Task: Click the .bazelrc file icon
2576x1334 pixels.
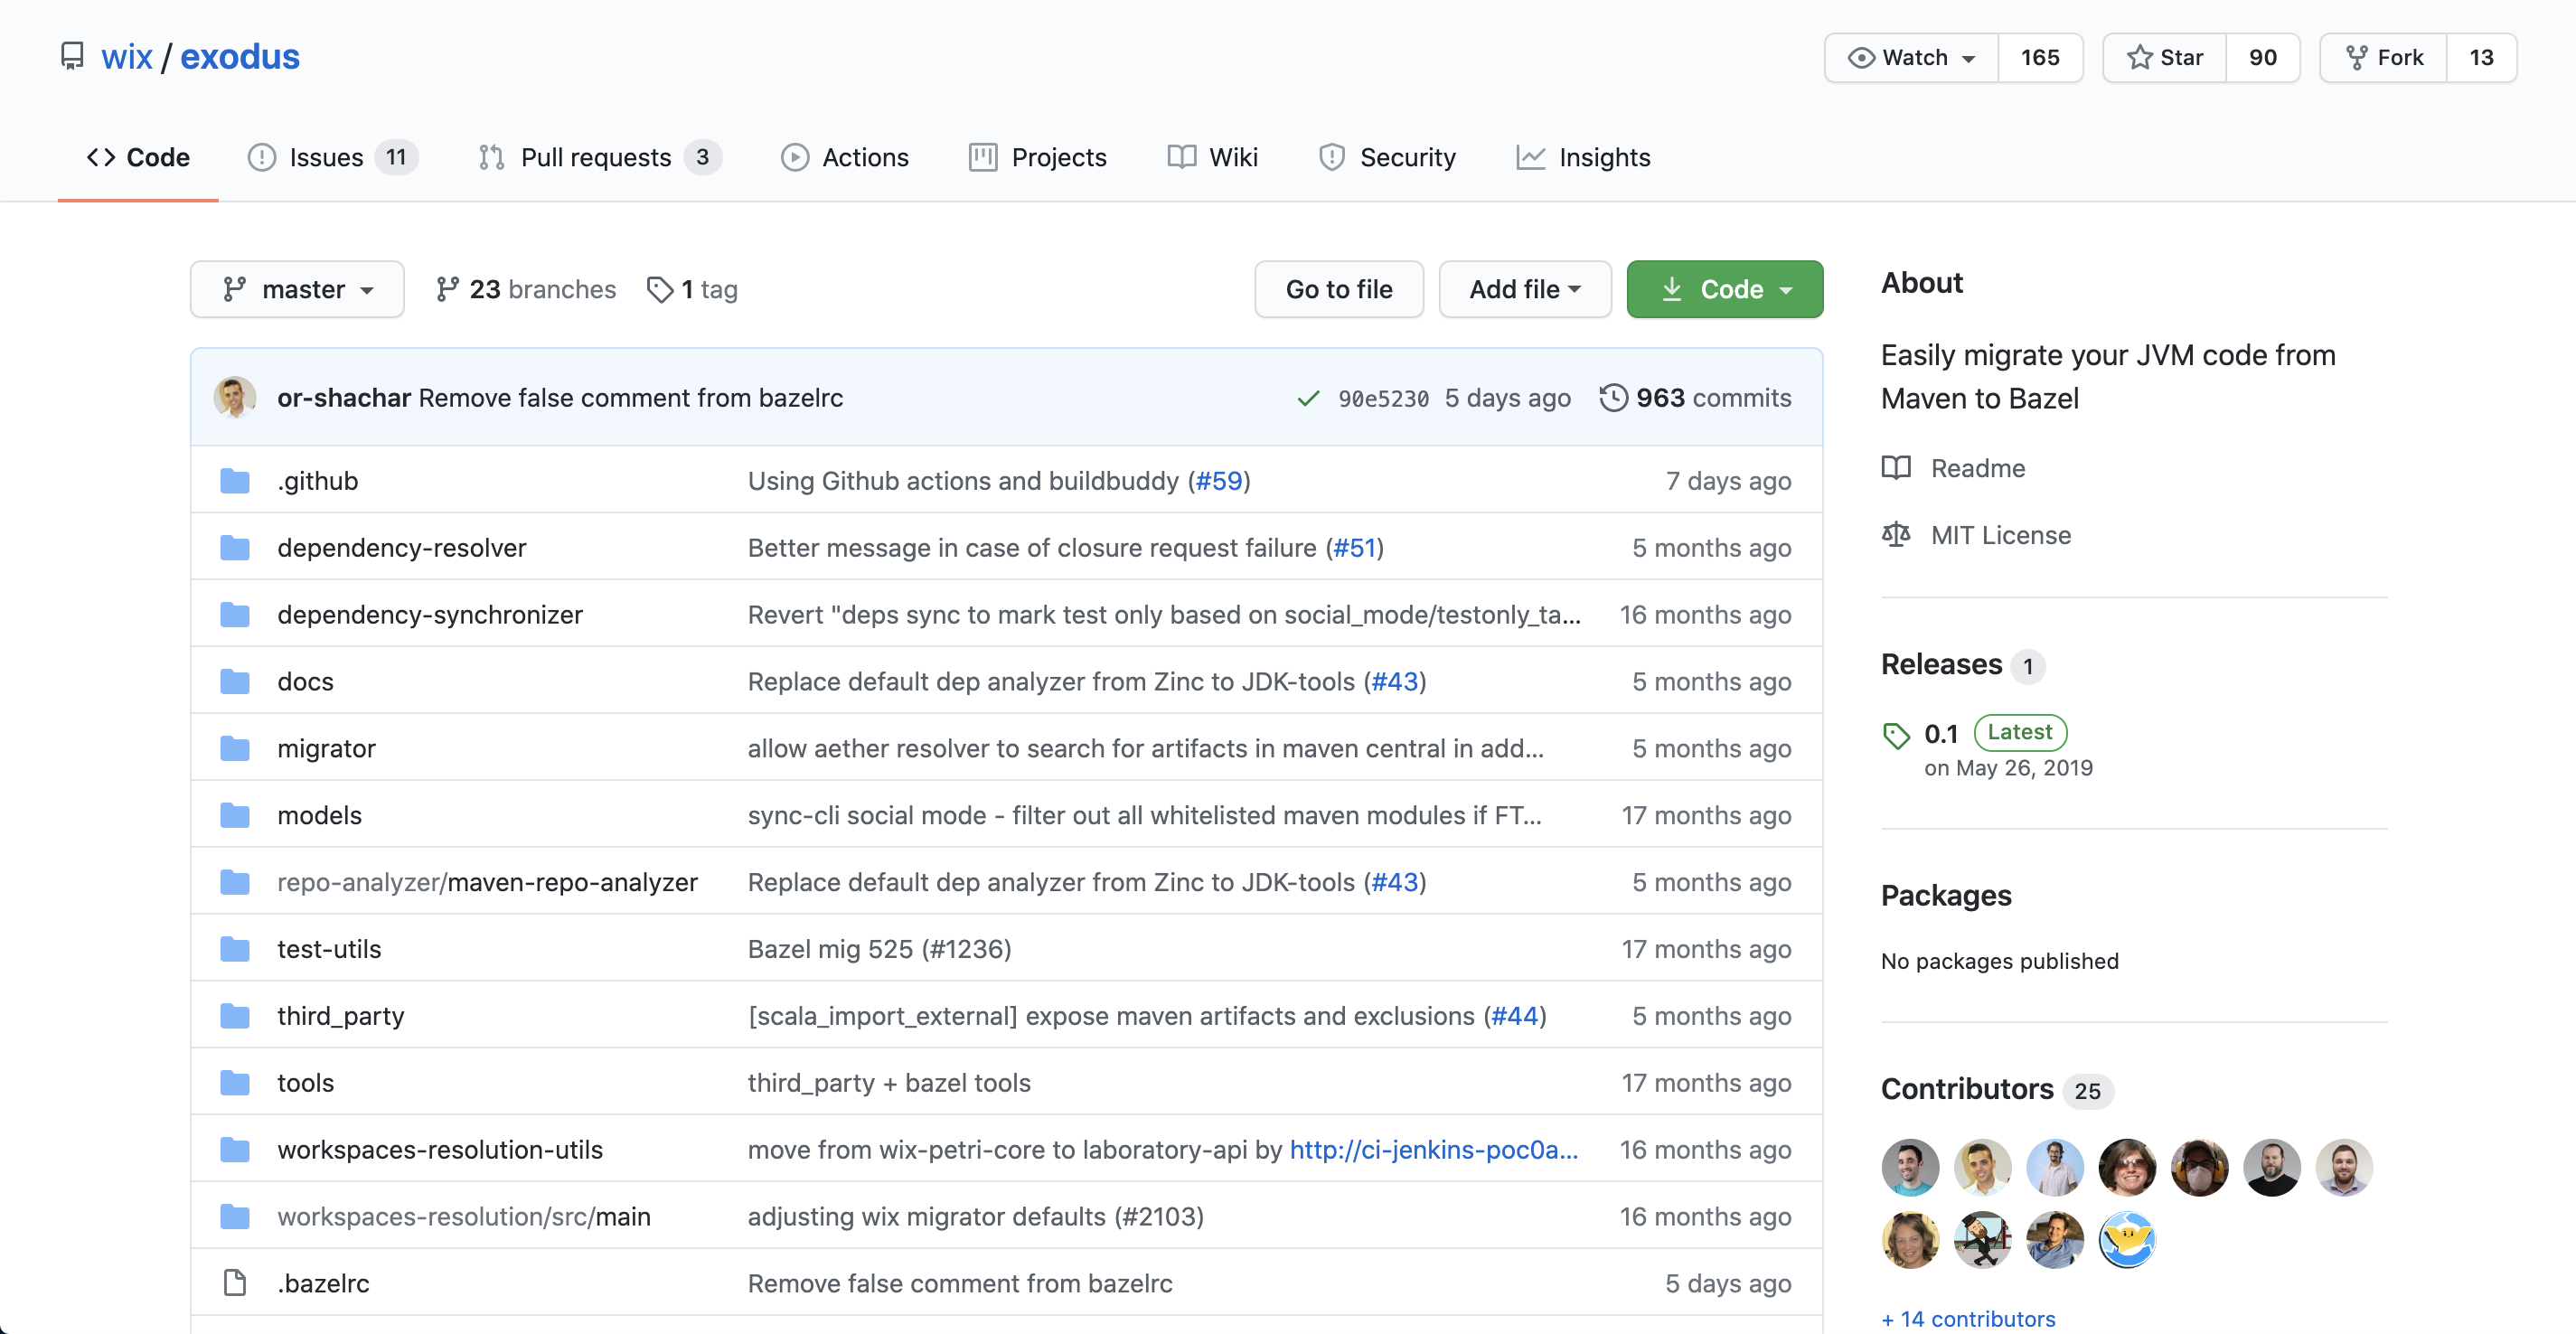Action: coord(235,1283)
